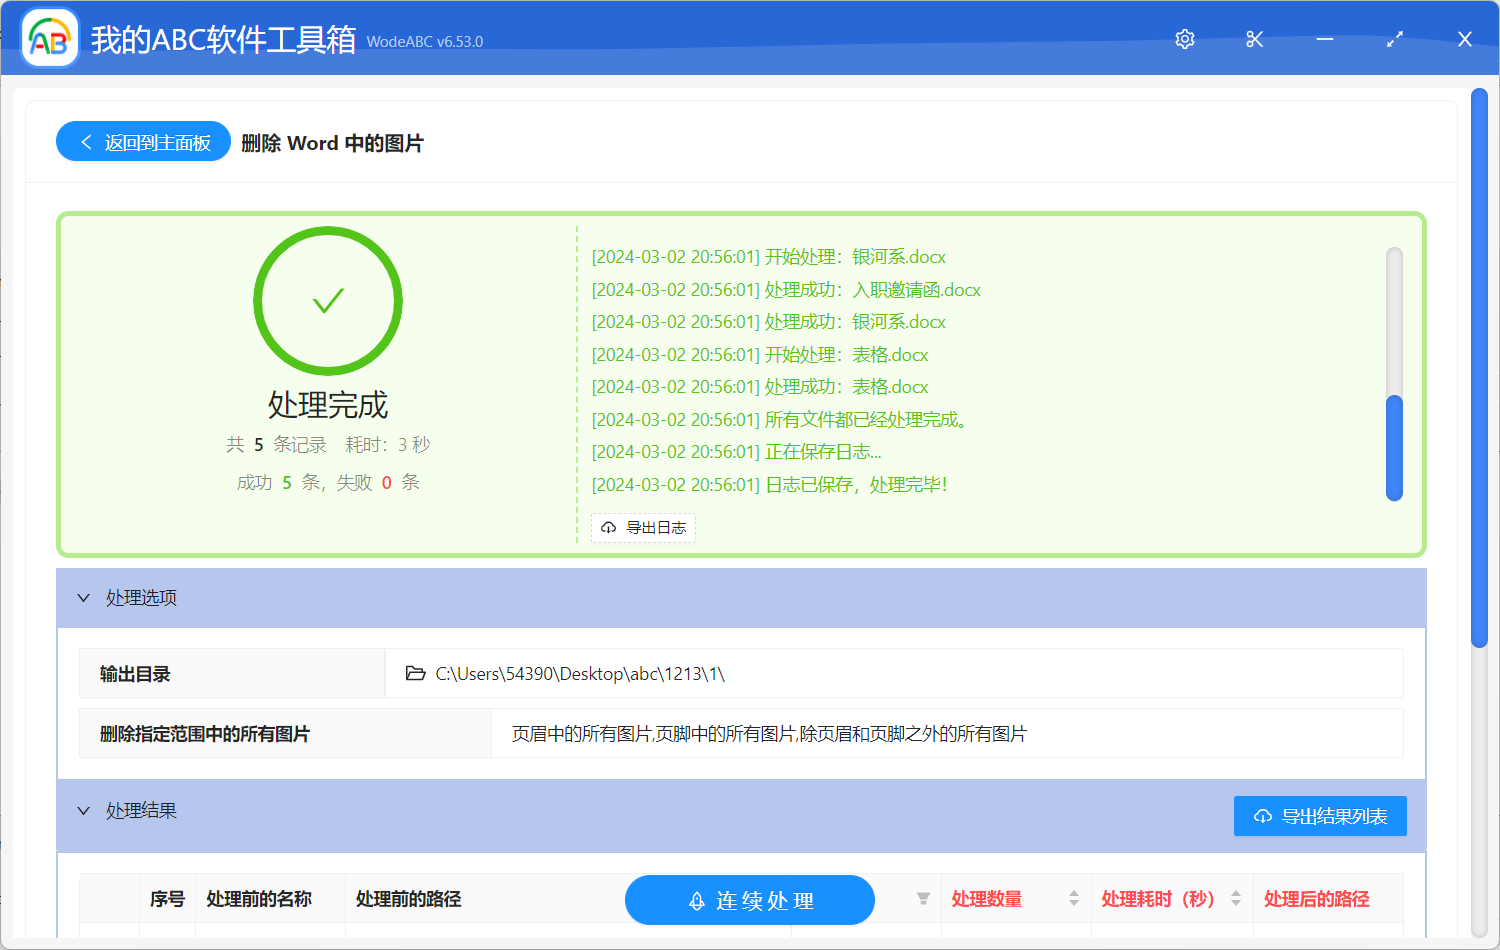Click the scissors icon in title bar

click(1255, 39)
